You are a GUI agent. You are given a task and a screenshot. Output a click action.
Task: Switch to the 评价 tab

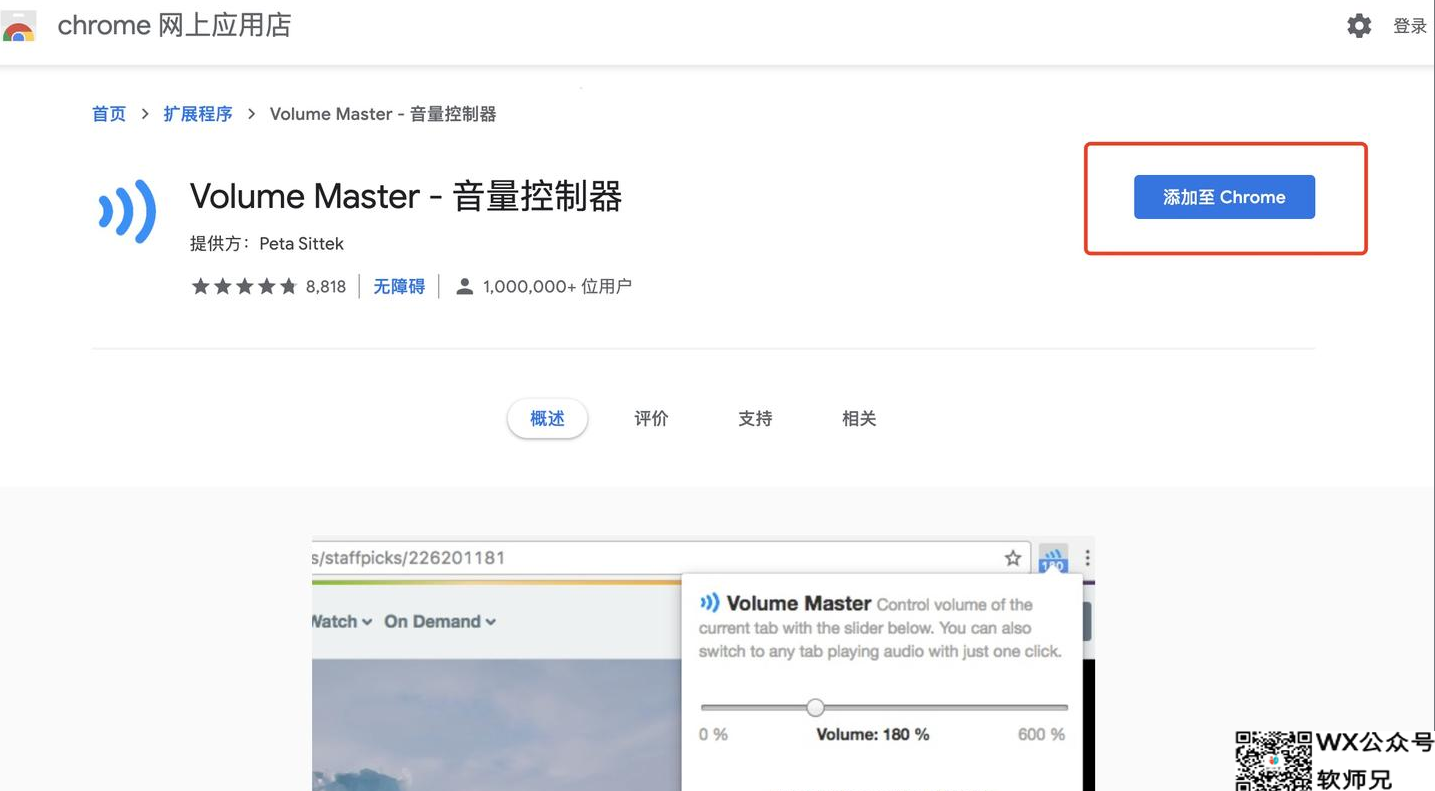click(651, 418)
